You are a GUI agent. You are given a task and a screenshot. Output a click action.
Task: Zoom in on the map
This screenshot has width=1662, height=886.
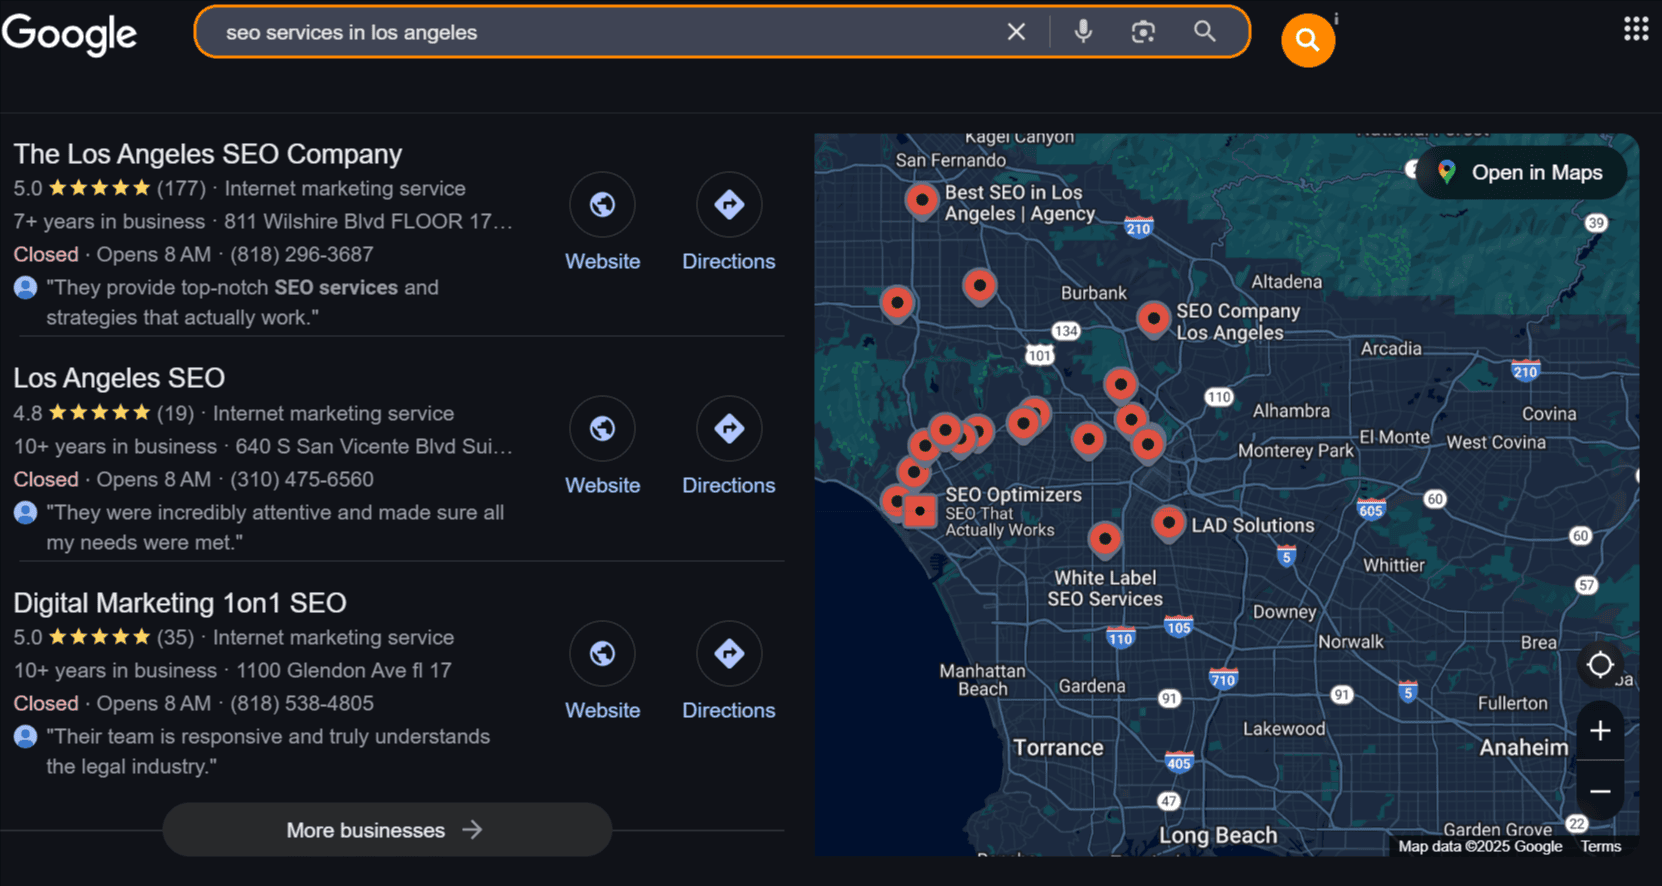point(1600,731)
